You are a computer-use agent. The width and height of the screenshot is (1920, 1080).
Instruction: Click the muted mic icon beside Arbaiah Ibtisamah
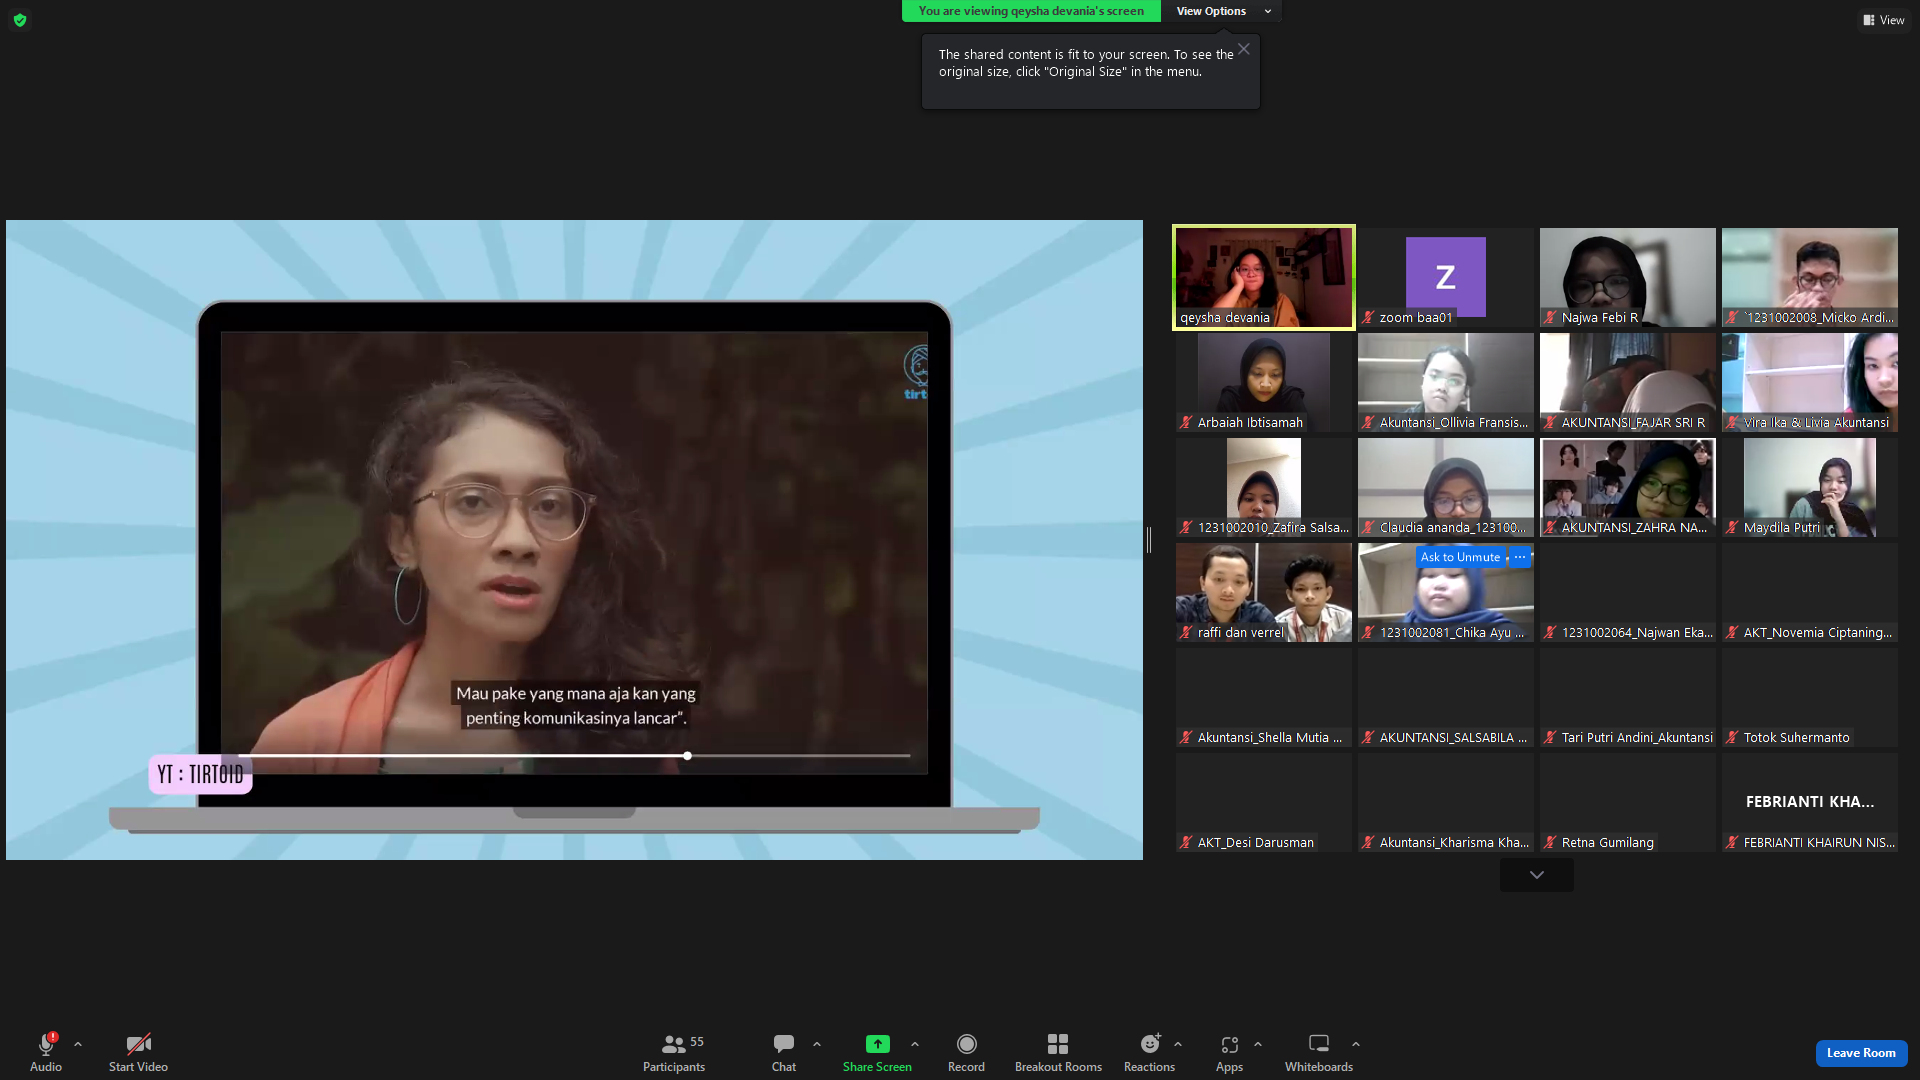pos(1186,423)
